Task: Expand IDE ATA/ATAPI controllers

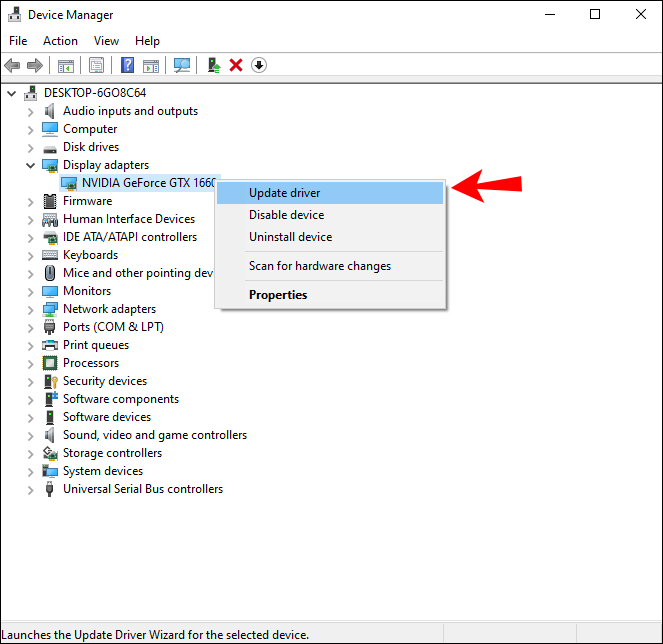Action: point(30,238)
